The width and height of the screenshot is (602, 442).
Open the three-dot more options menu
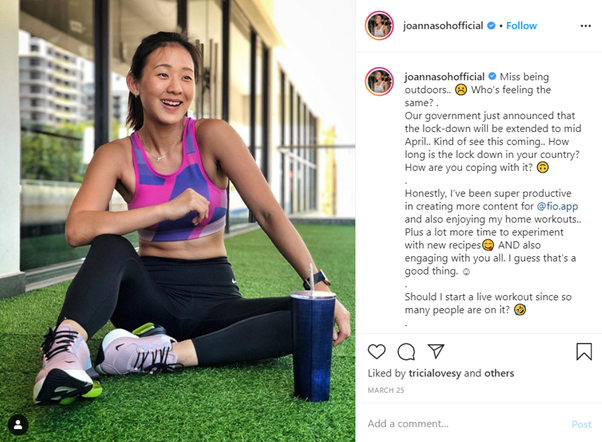585,26
